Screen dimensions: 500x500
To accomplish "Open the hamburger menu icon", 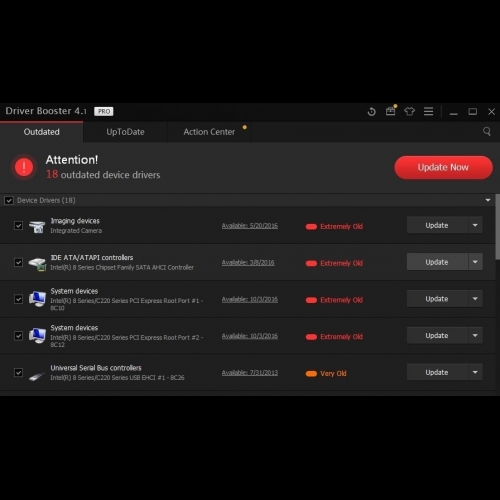I will coord(428,111).
